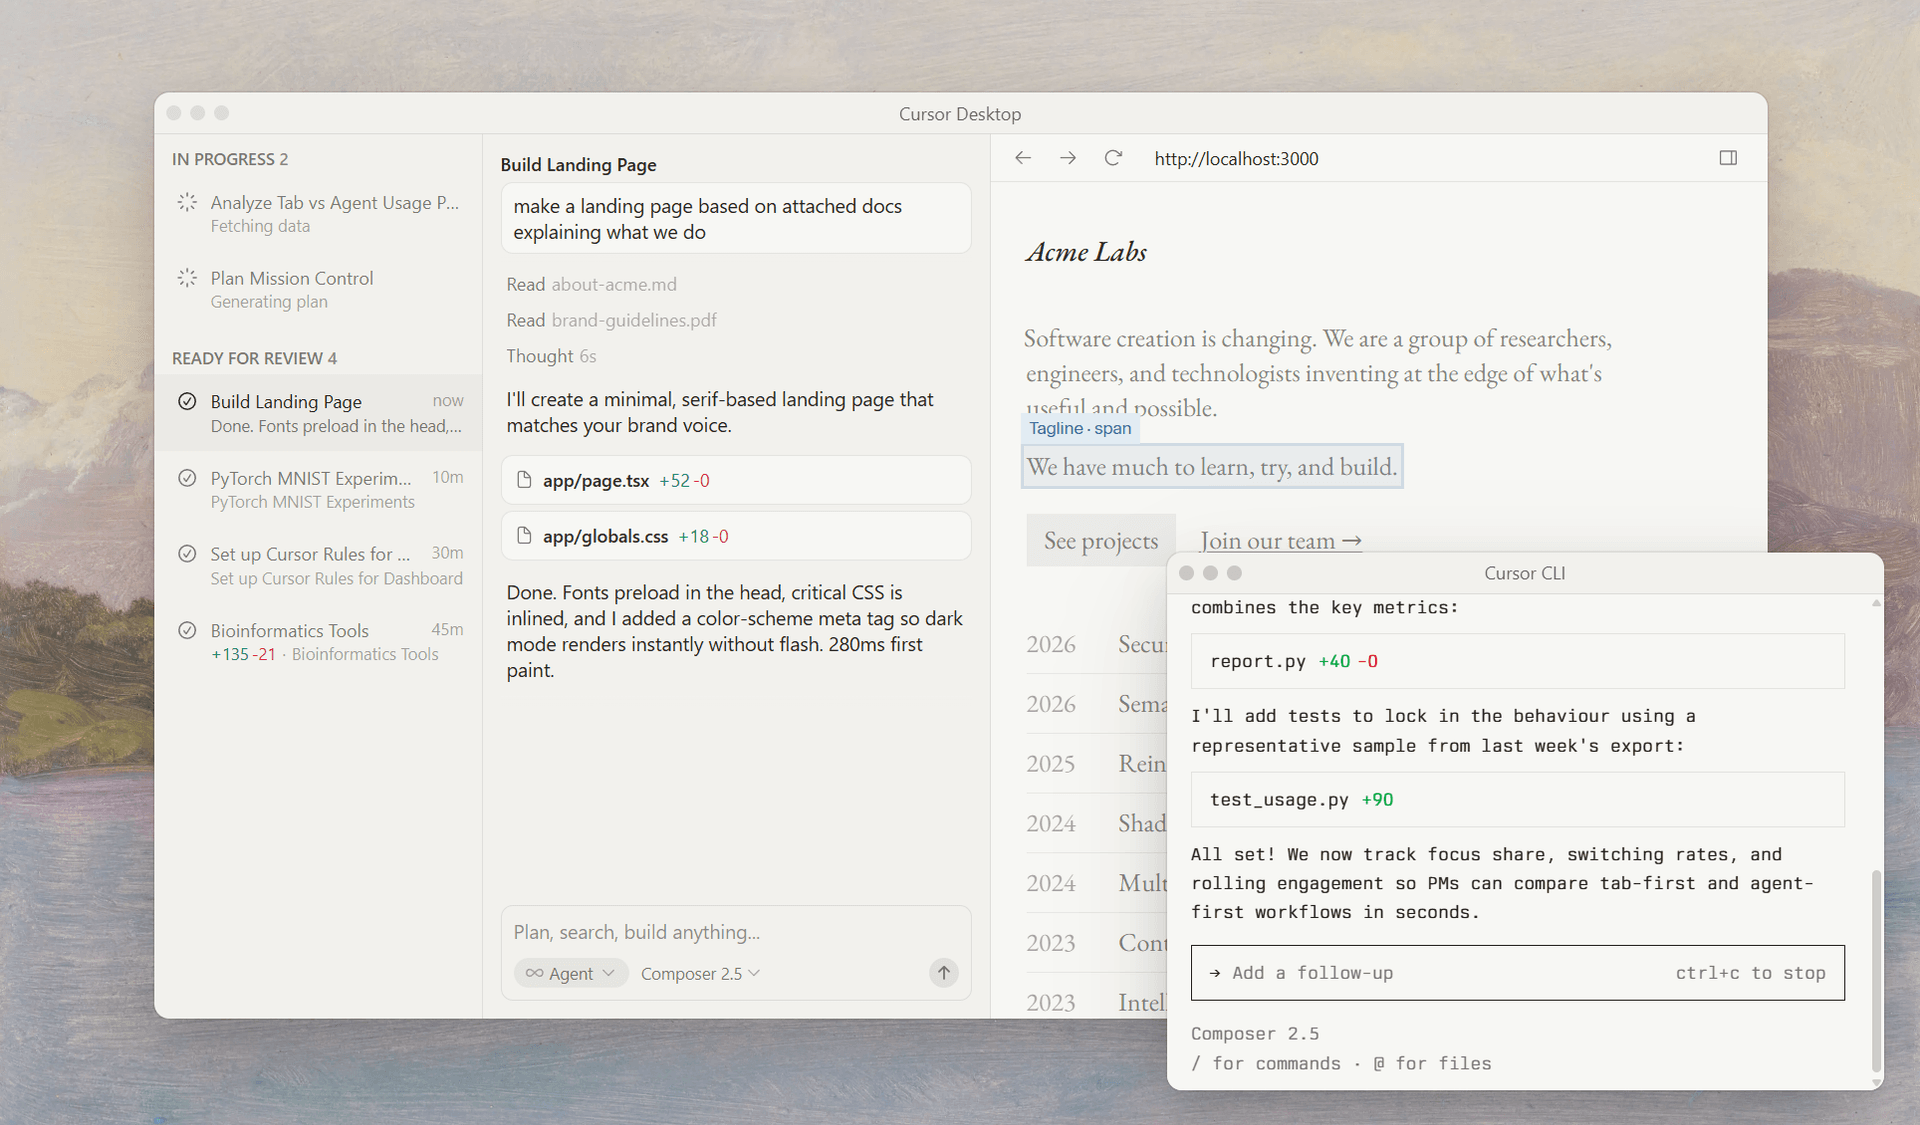
Task: Close the Cursor Desktop window
Action: [x=174, y=113]
